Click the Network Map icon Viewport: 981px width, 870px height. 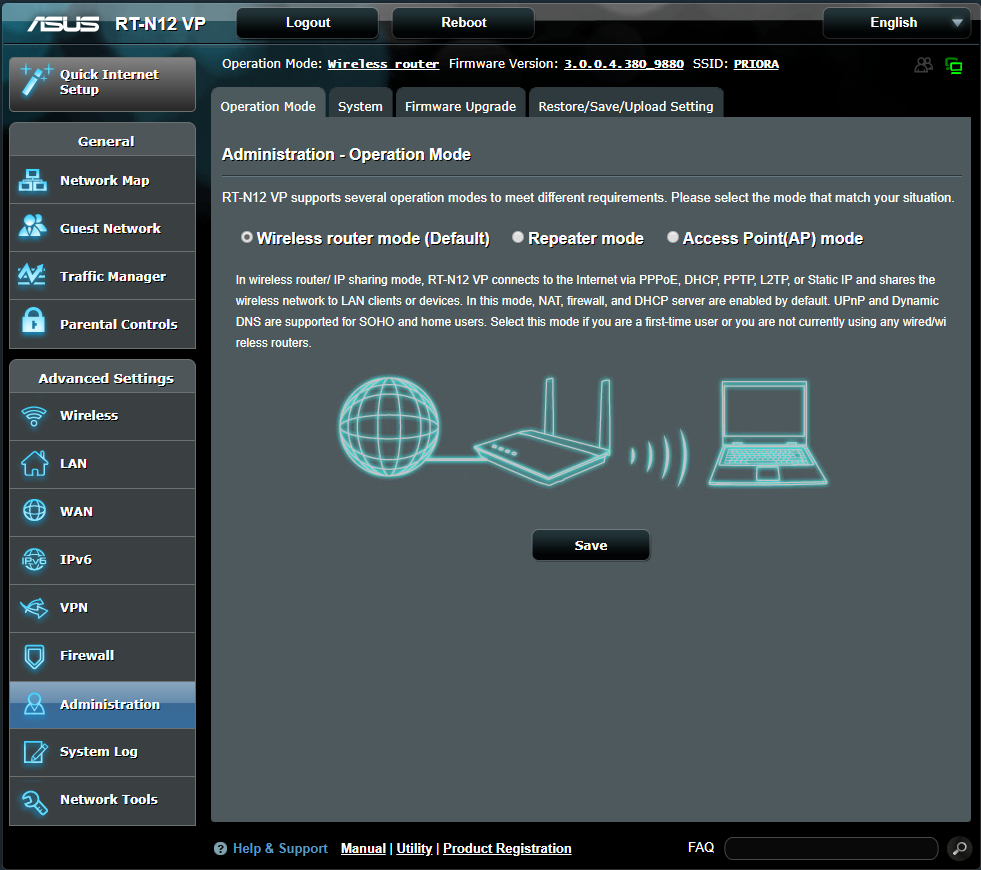pos(33,180)
